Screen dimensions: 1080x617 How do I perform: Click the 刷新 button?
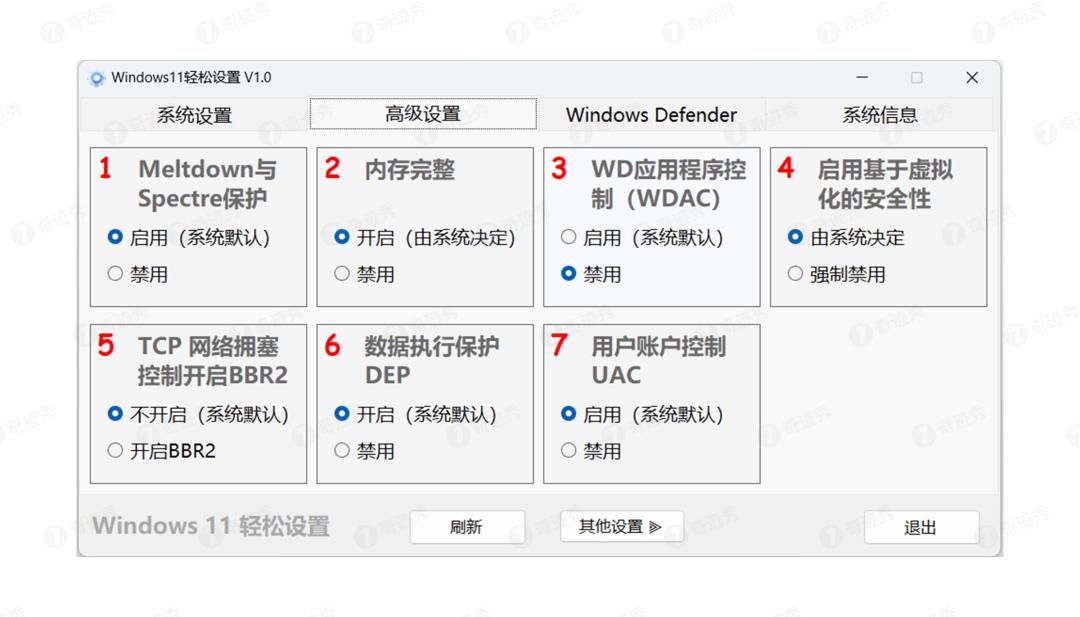click(467, 527)
